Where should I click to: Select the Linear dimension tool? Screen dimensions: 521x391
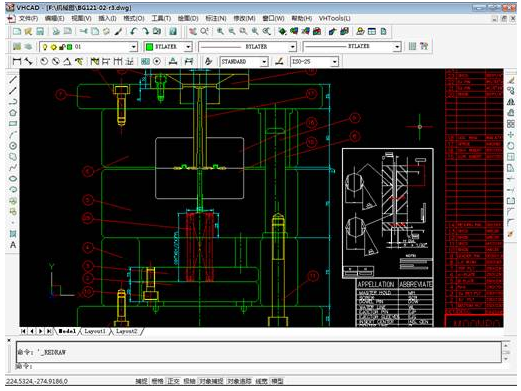point(16,61)
